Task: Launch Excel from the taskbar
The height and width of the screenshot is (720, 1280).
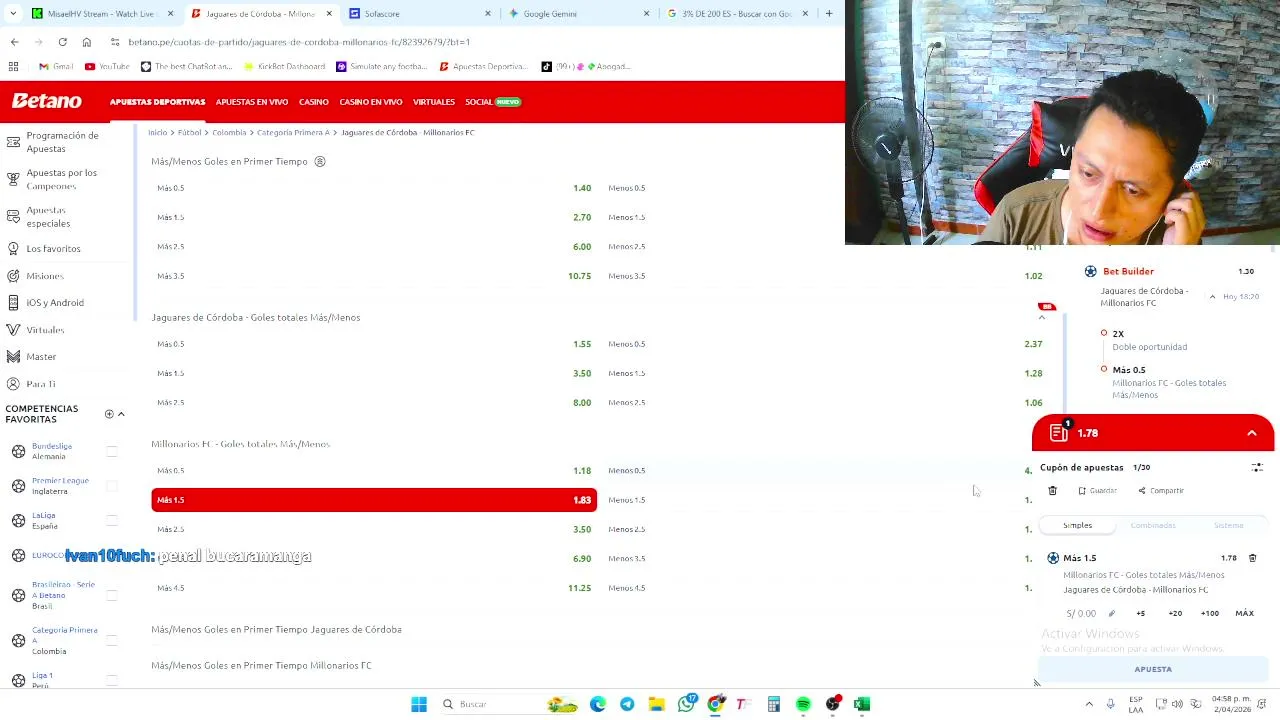Action: [862, 704]
